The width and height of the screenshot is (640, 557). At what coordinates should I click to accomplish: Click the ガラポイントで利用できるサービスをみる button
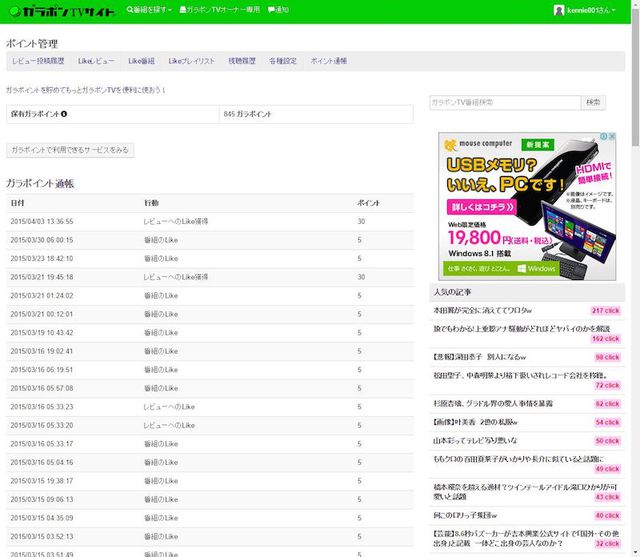point(70,150)
